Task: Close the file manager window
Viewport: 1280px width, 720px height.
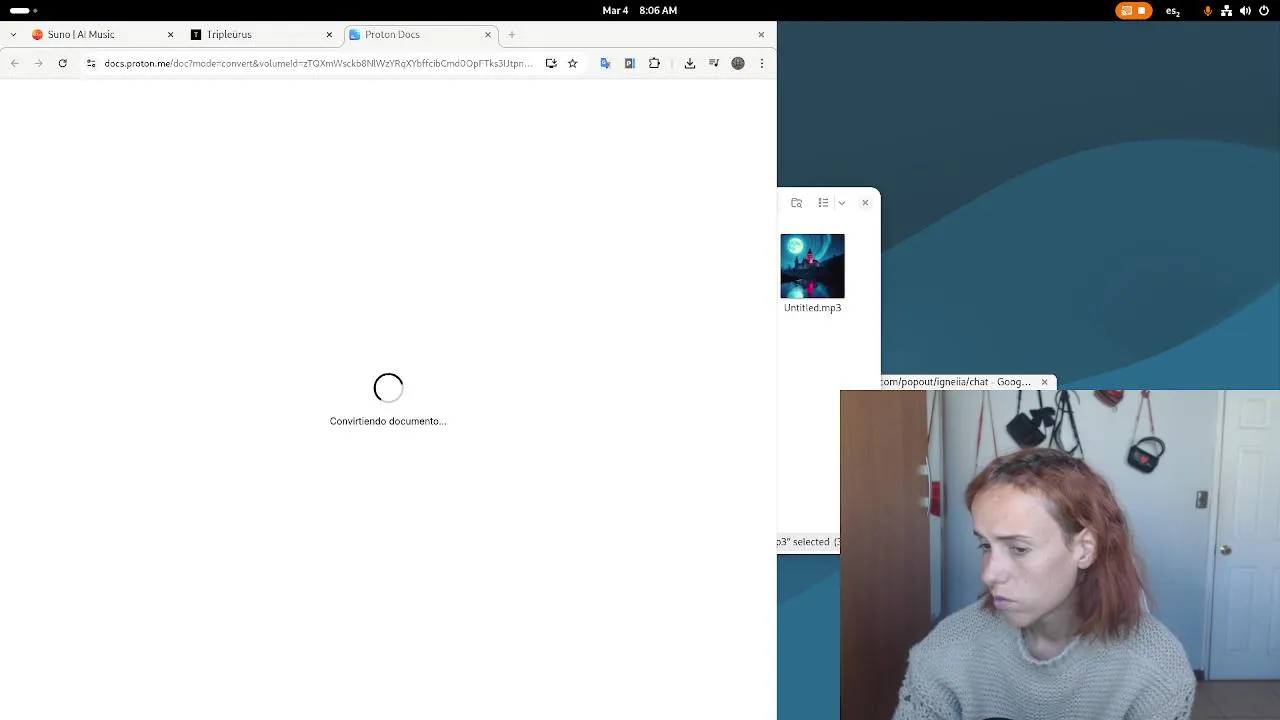Action: tap(865, 203)
